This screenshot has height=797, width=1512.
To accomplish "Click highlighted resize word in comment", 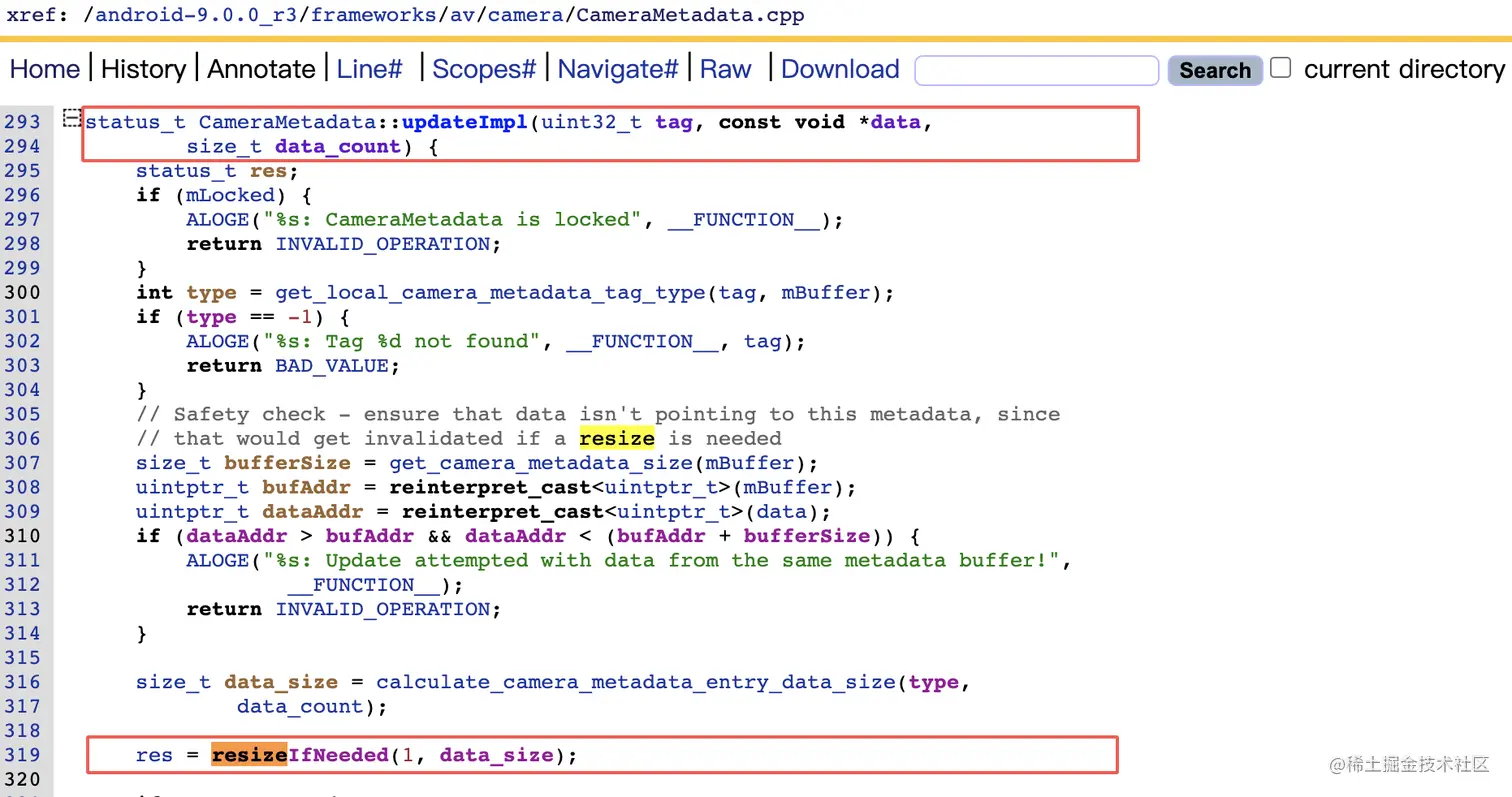I will [x=617, y=438].
